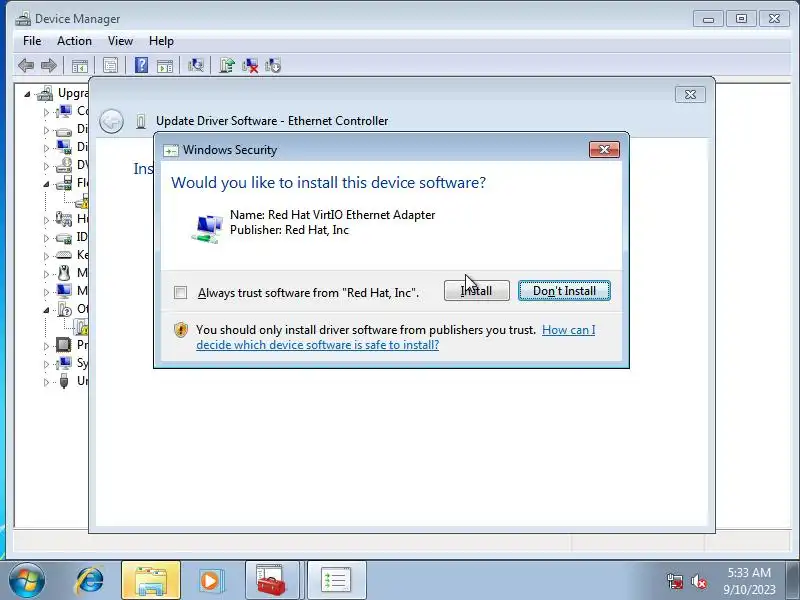Image resolution: width=800 pixels, height=600 pixels.
Task: Check Always trust software from Red Hat, Inc
Action: tap(180, 292)
